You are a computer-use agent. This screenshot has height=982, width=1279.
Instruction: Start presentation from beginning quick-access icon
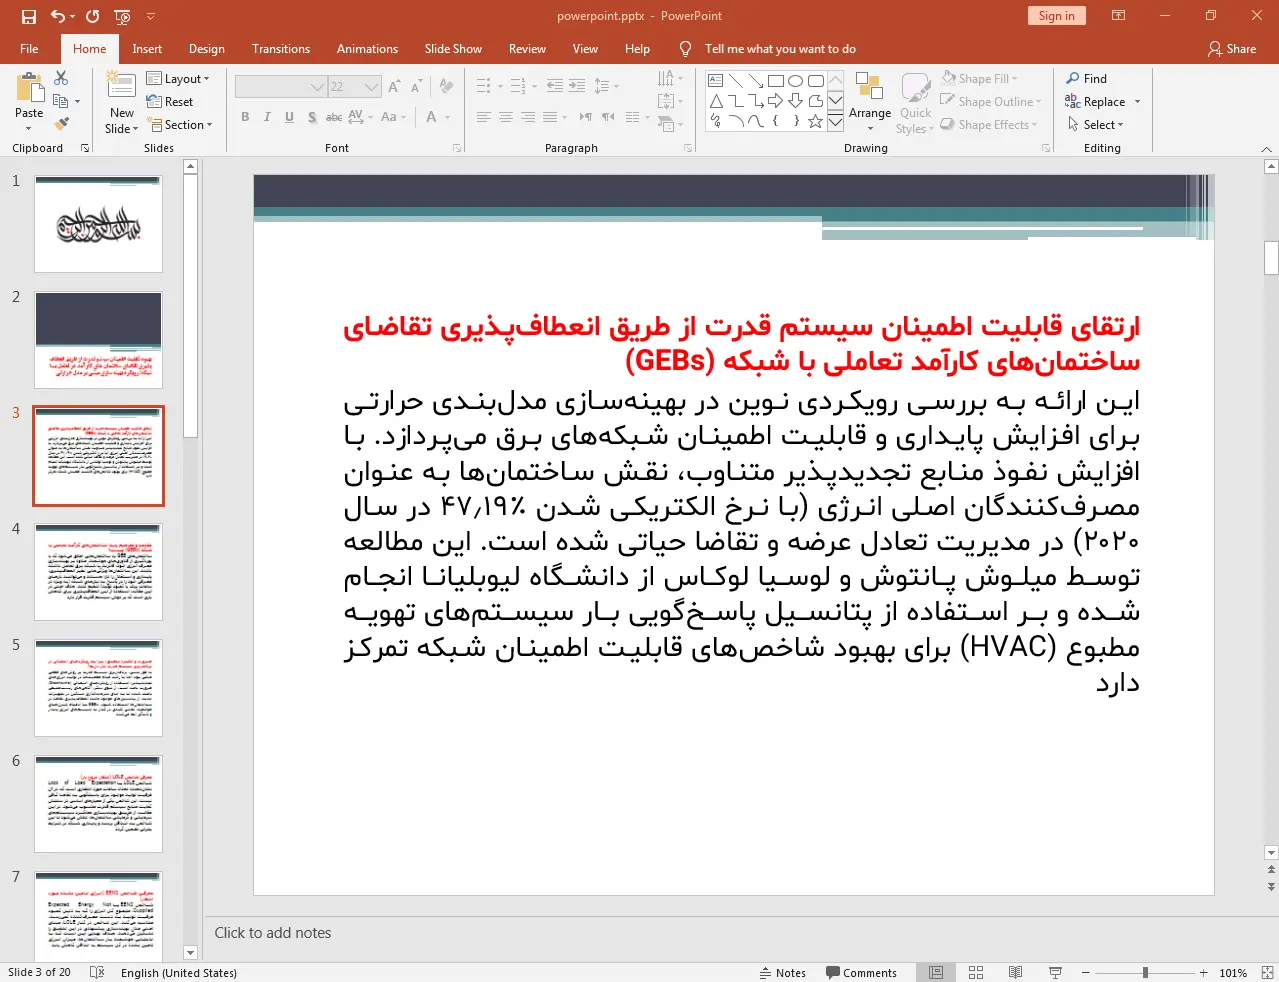pos(123,16)
